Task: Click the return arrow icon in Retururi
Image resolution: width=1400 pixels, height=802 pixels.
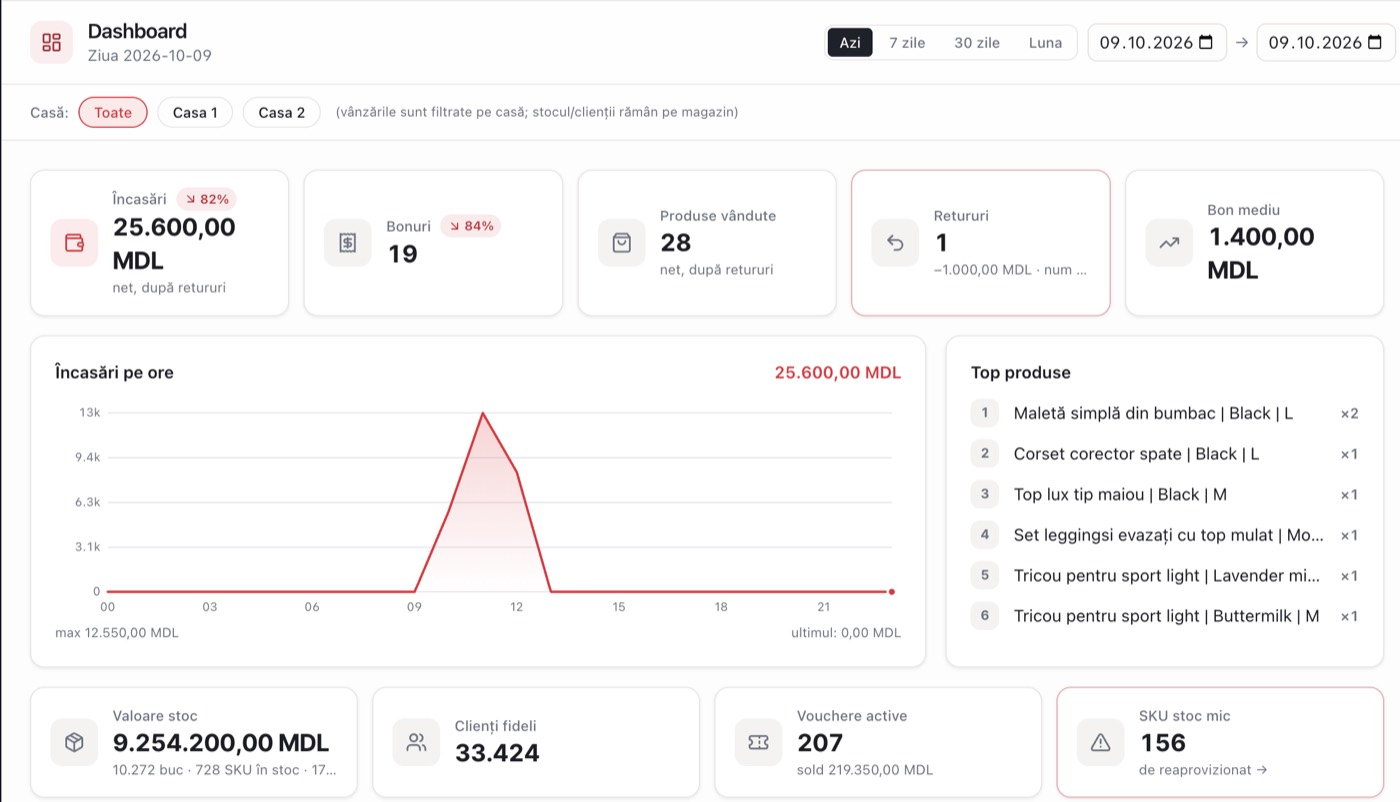Action: pos(895,243)
